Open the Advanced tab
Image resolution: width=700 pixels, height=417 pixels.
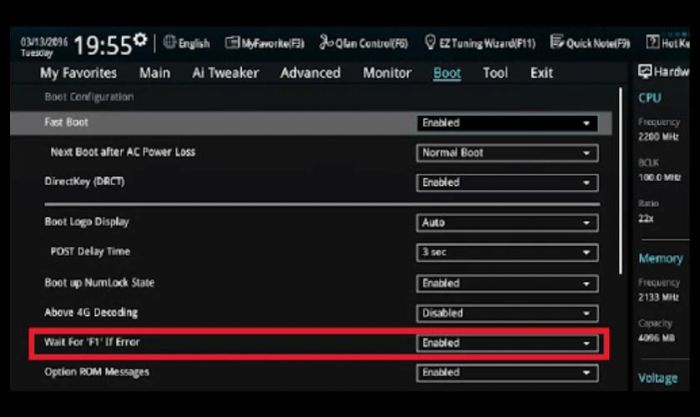pos(310,73)
